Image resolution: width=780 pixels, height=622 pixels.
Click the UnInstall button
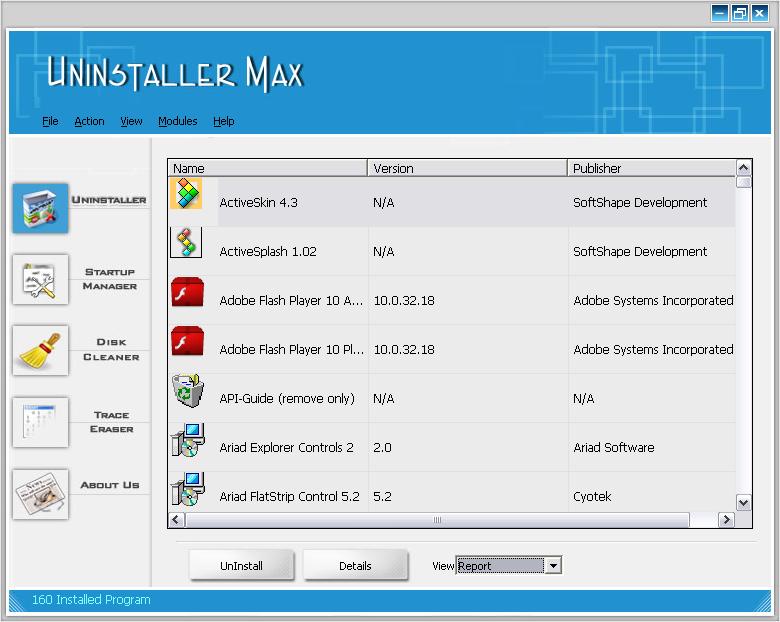(242, 565)
